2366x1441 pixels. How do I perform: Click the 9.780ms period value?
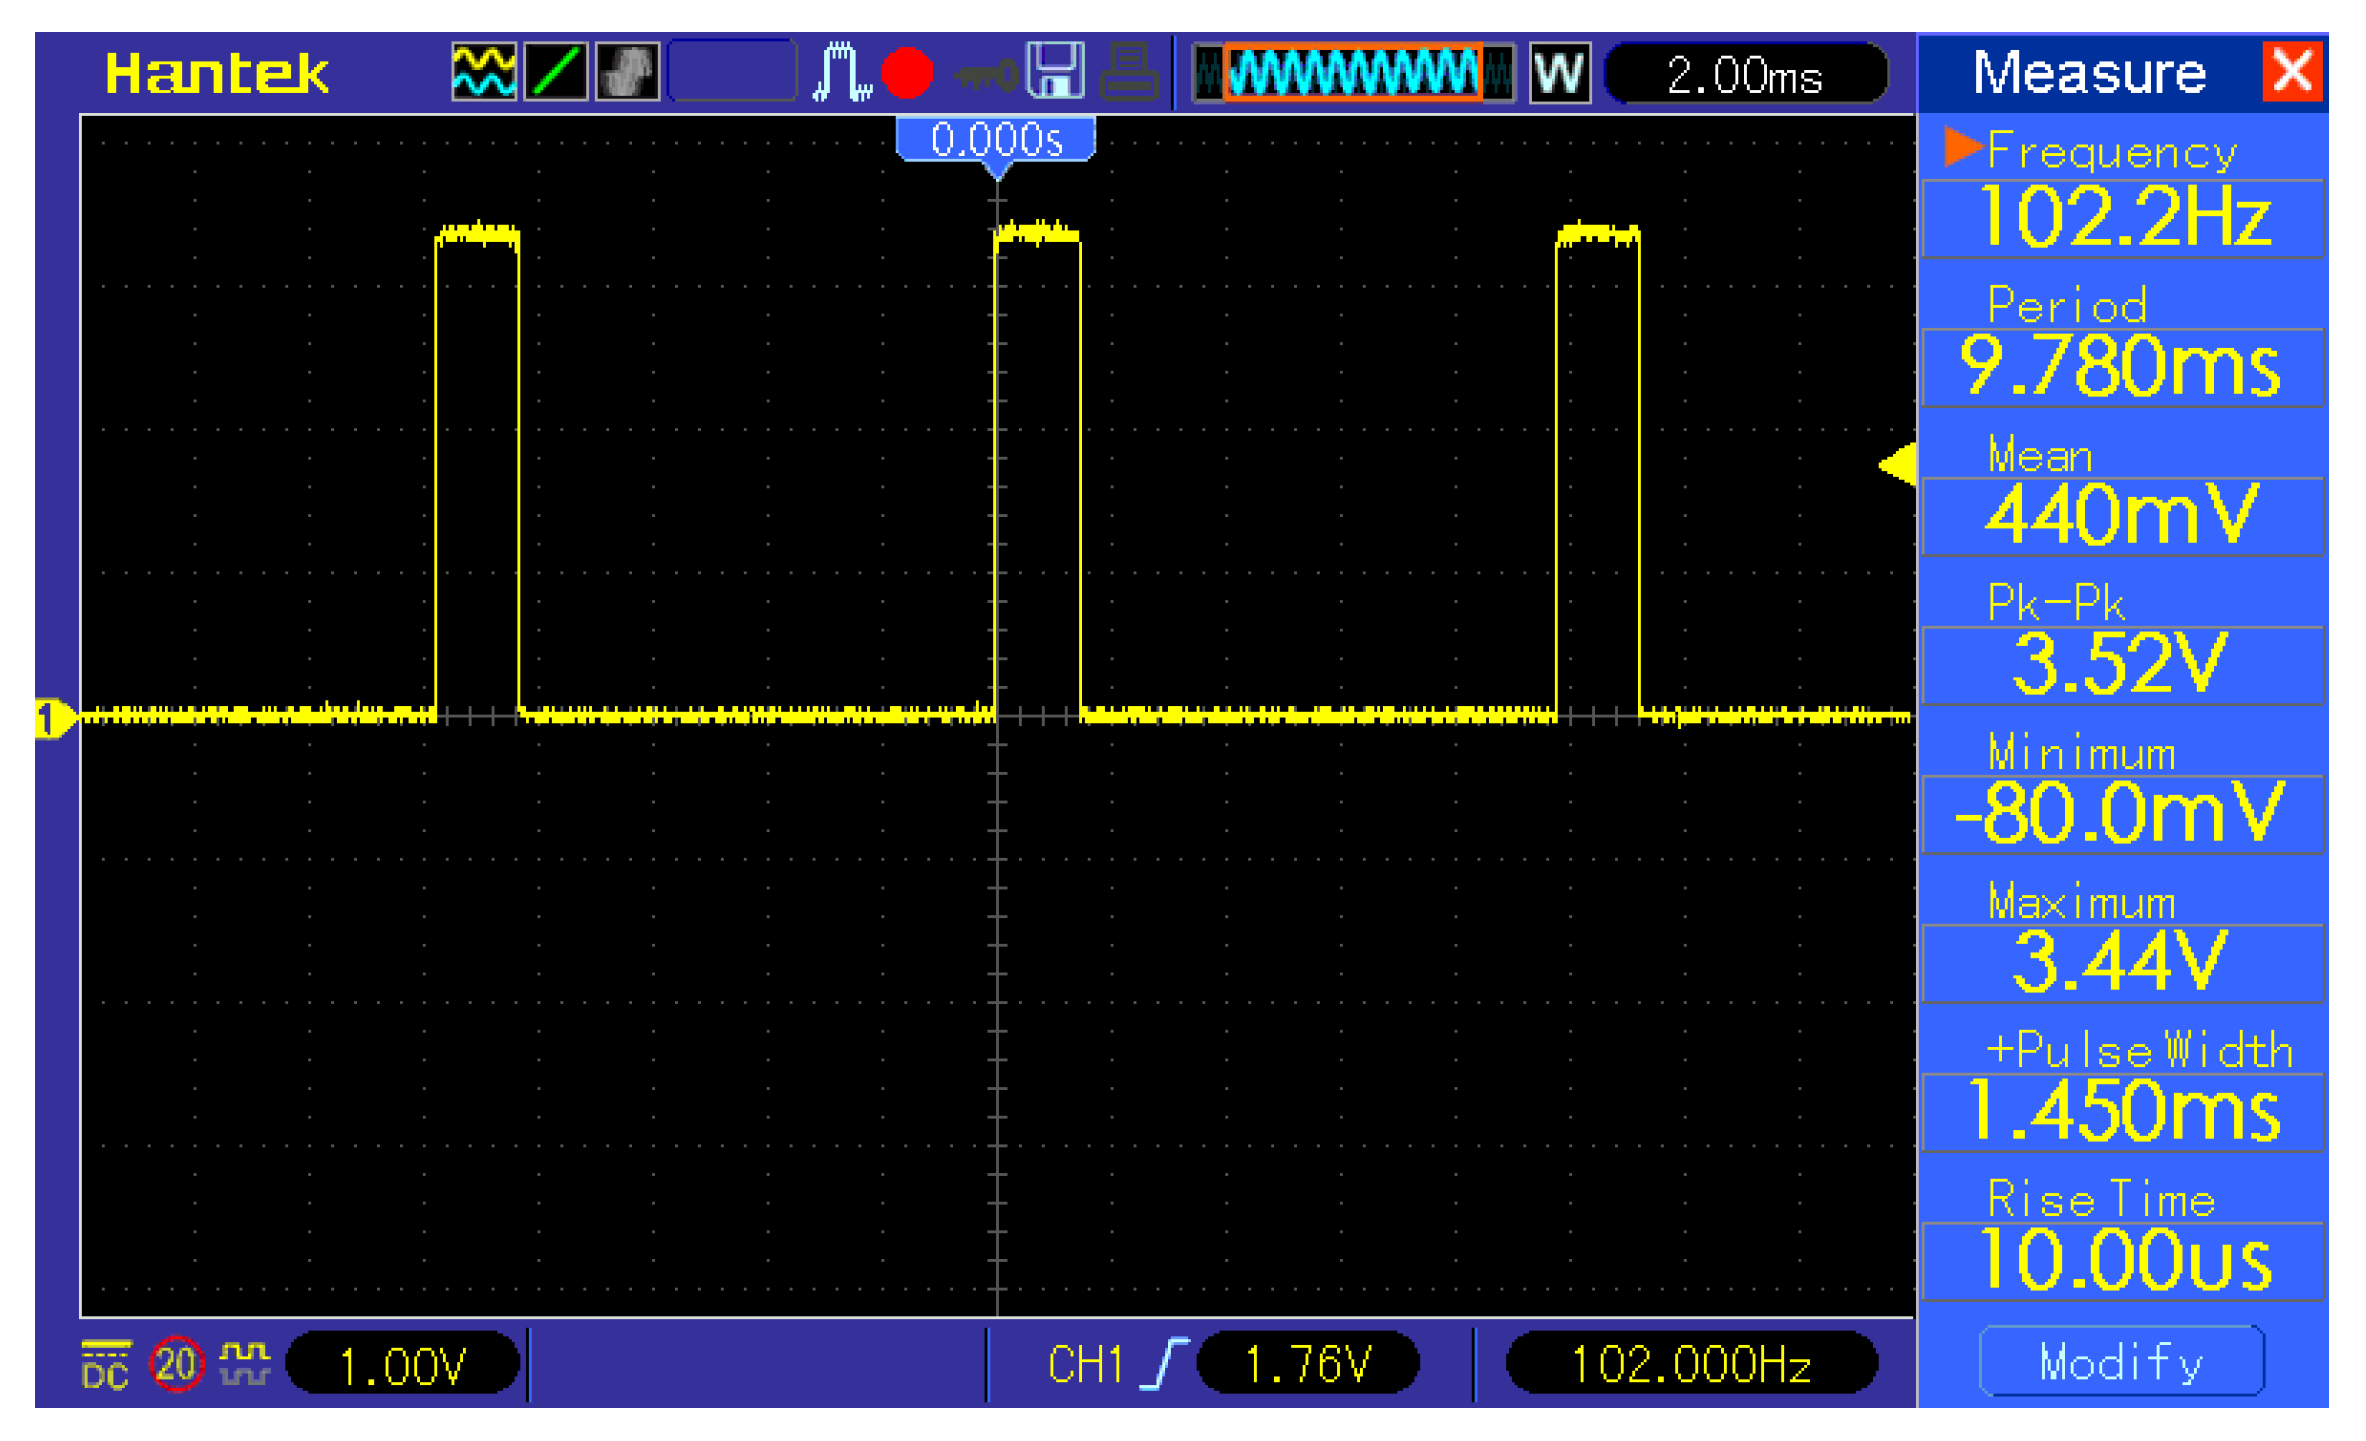[2123, 367]
